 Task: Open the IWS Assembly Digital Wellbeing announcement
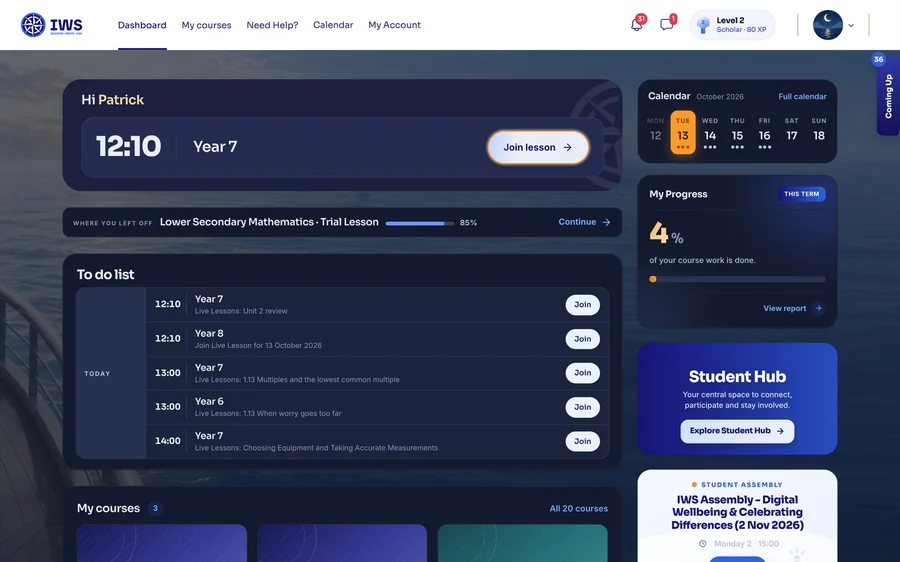point(737,512)
